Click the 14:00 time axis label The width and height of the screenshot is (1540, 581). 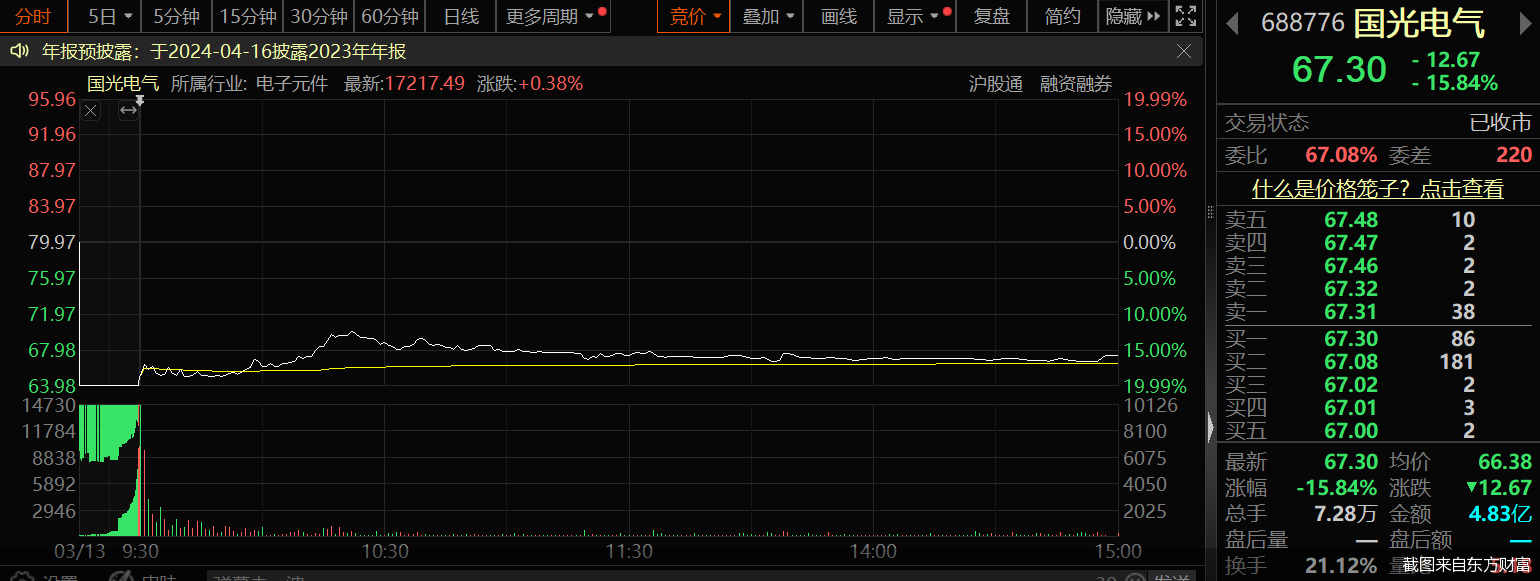(x=873, y=551)
